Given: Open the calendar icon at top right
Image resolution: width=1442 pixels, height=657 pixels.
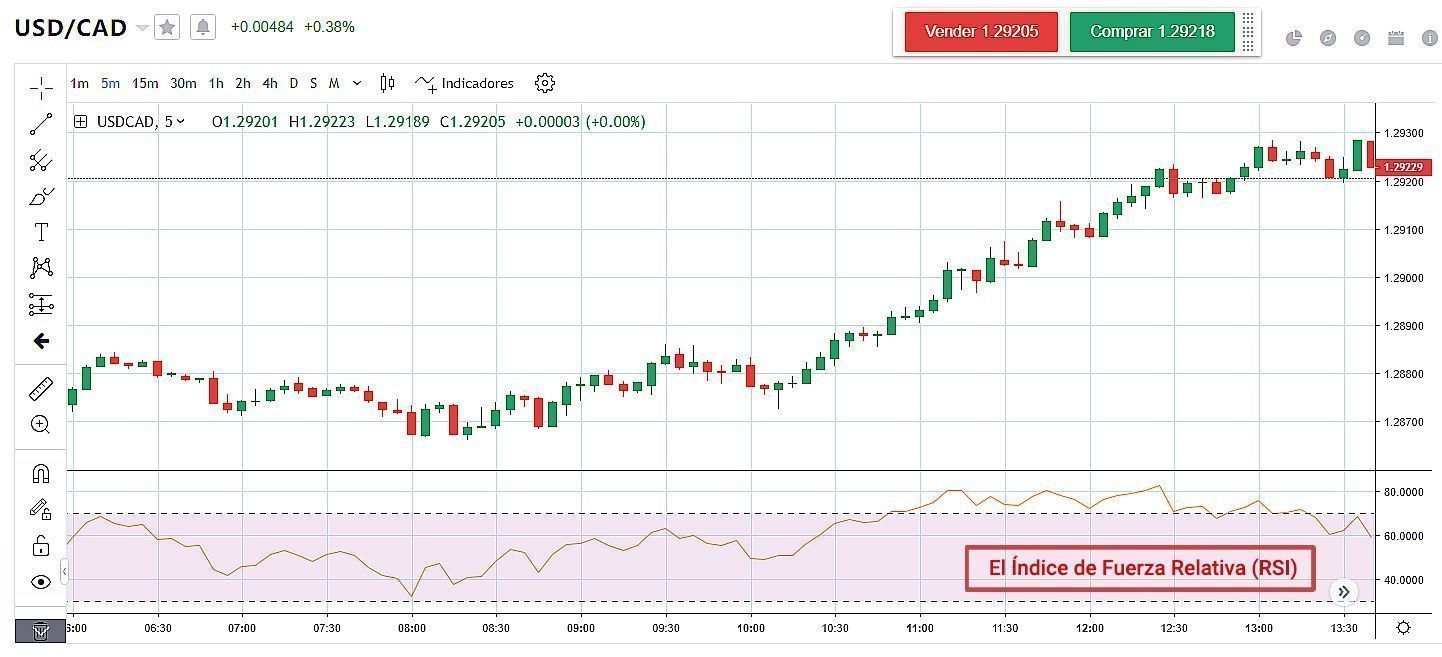Looking at the screenshot, I should [x=1396, y=38].
